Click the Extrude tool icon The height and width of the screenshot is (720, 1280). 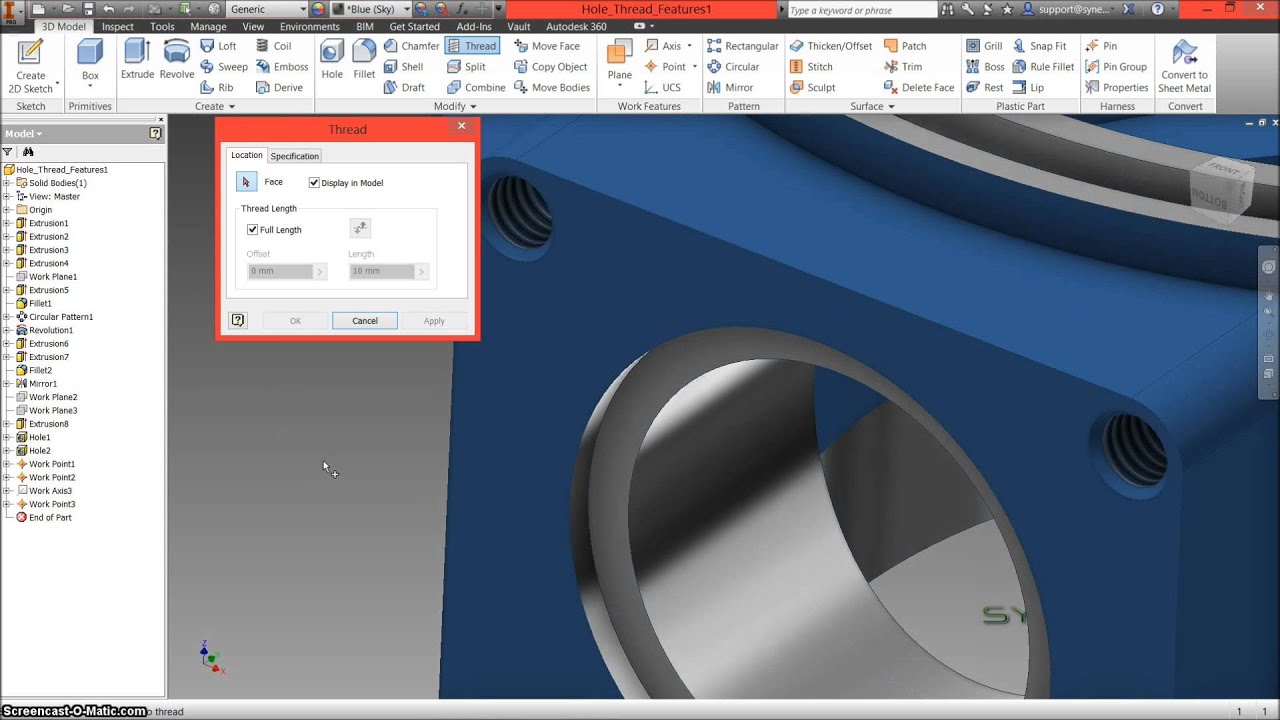[137, 59]
